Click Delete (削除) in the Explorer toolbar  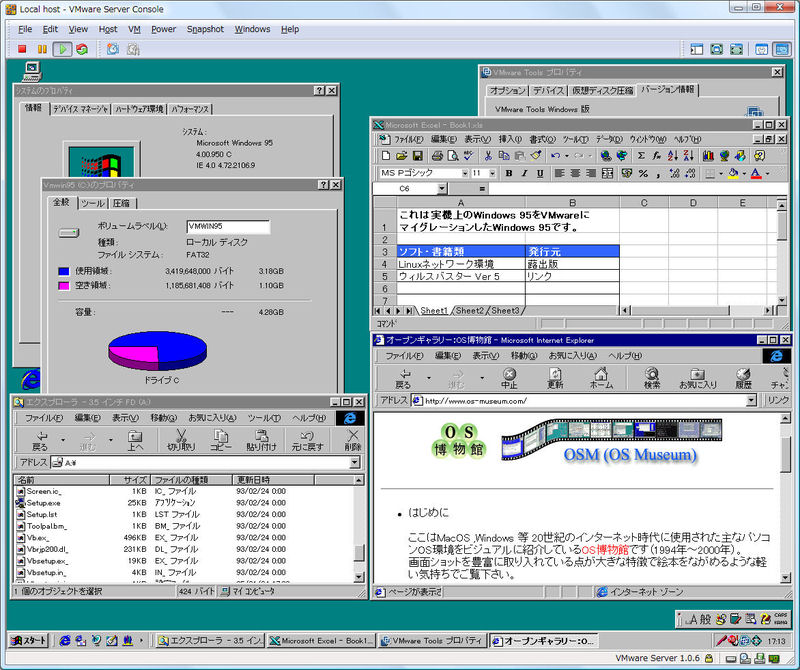(x=353, y=440)
